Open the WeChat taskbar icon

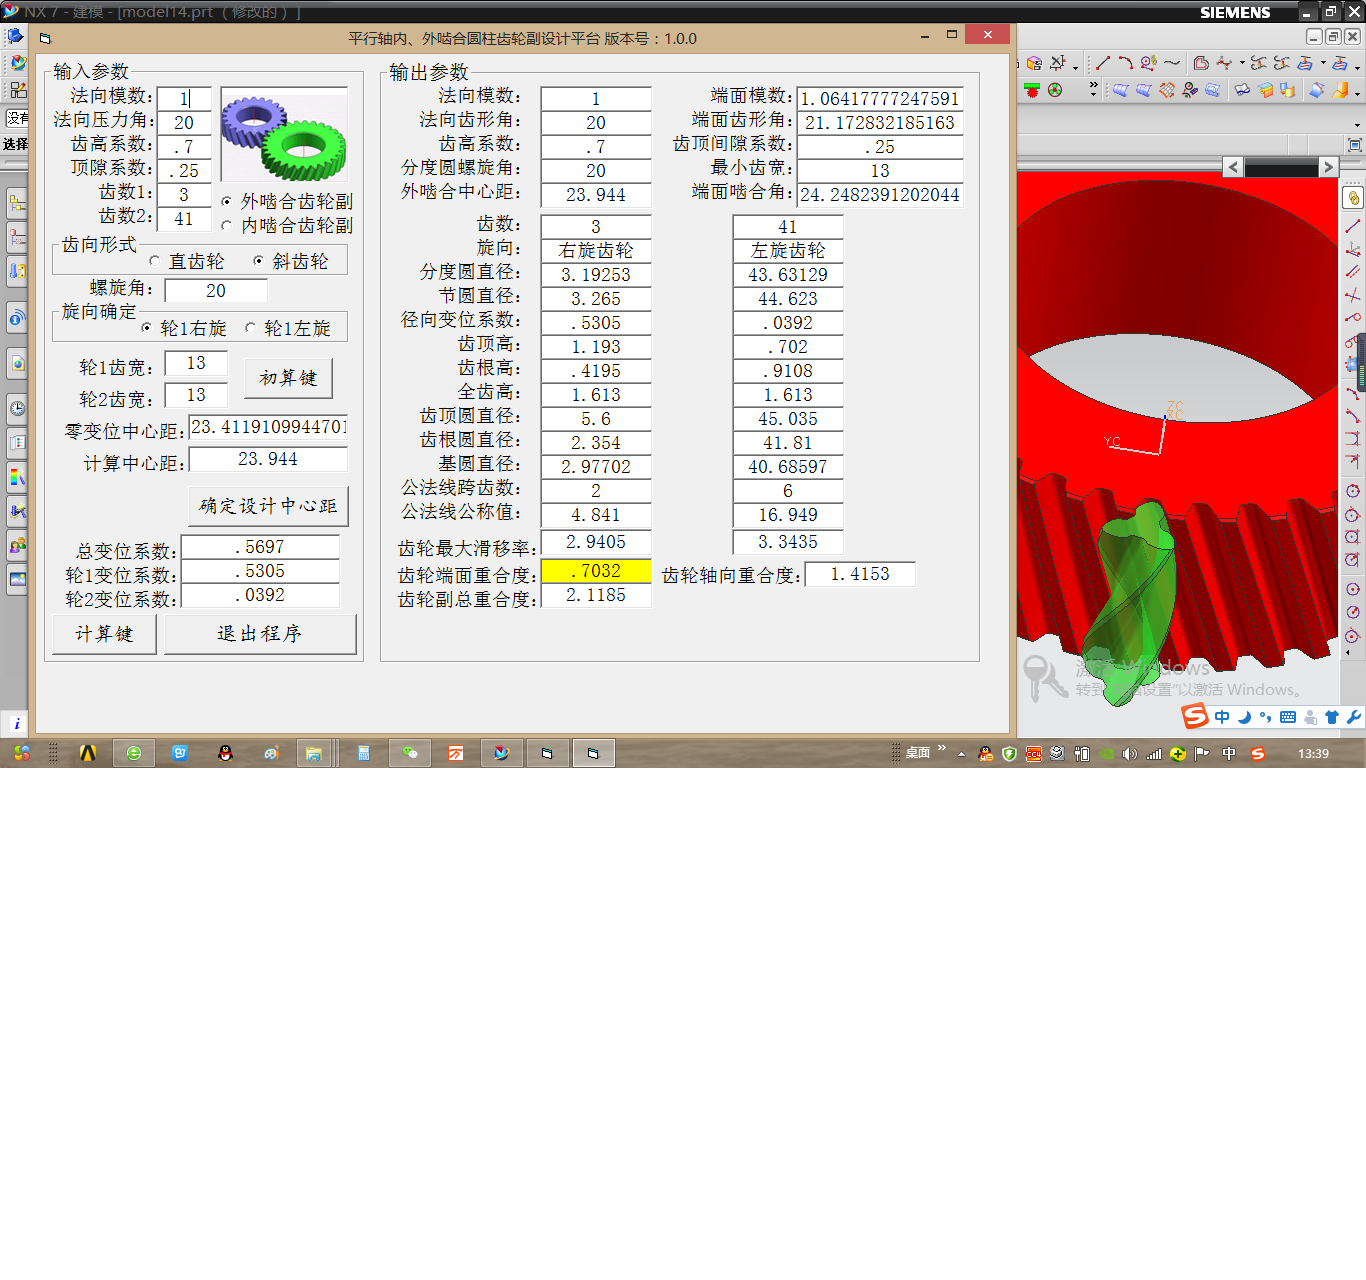click(x=410, y=753)
